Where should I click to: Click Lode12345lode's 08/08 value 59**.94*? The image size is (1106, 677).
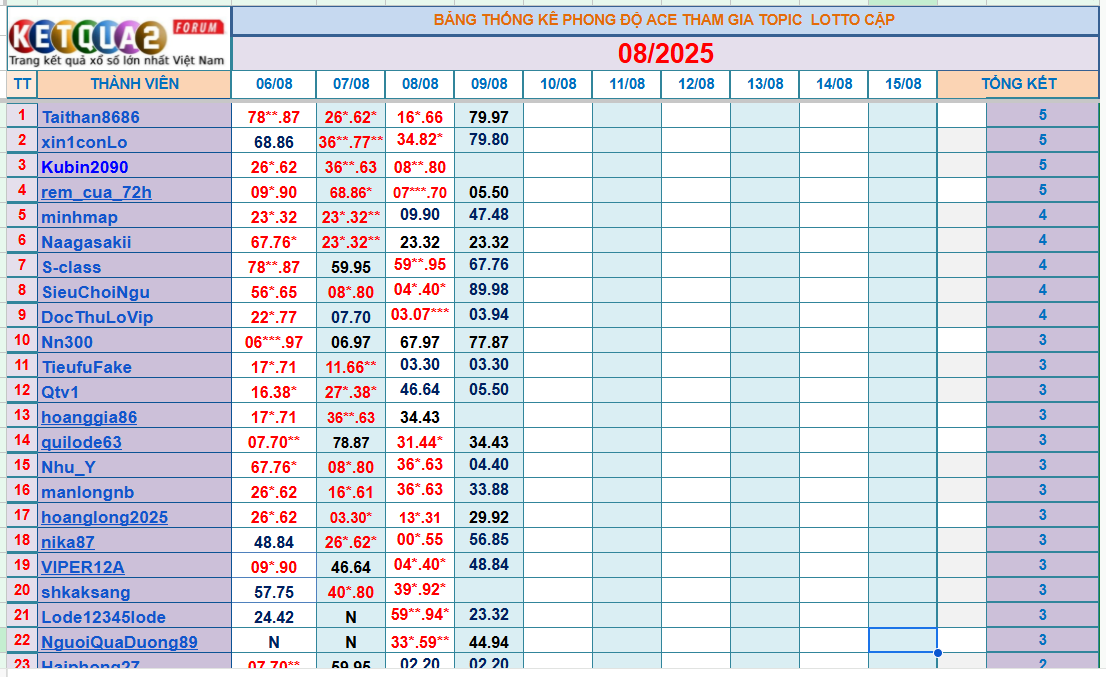(x=420, y=614)
